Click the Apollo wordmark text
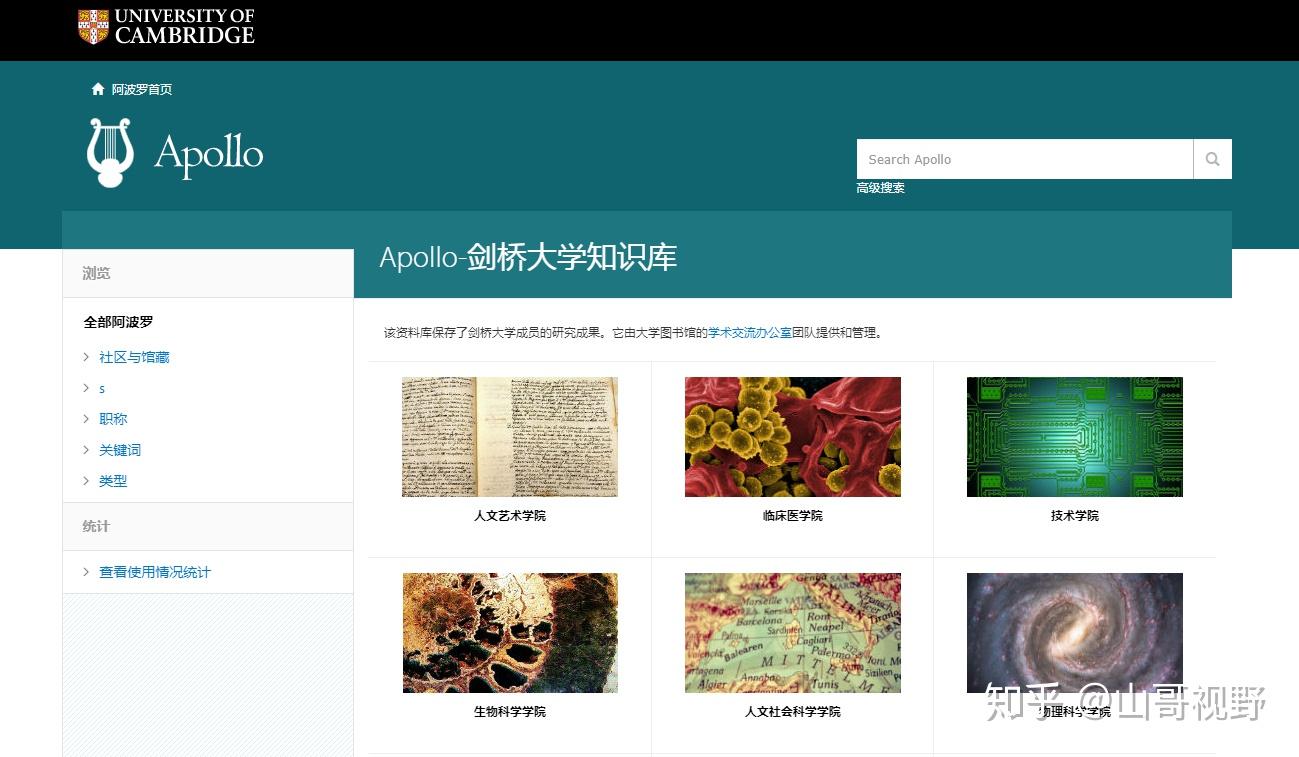Image resolution: width=1299 pixels, height=757 pixels. (x=209, y=154)
